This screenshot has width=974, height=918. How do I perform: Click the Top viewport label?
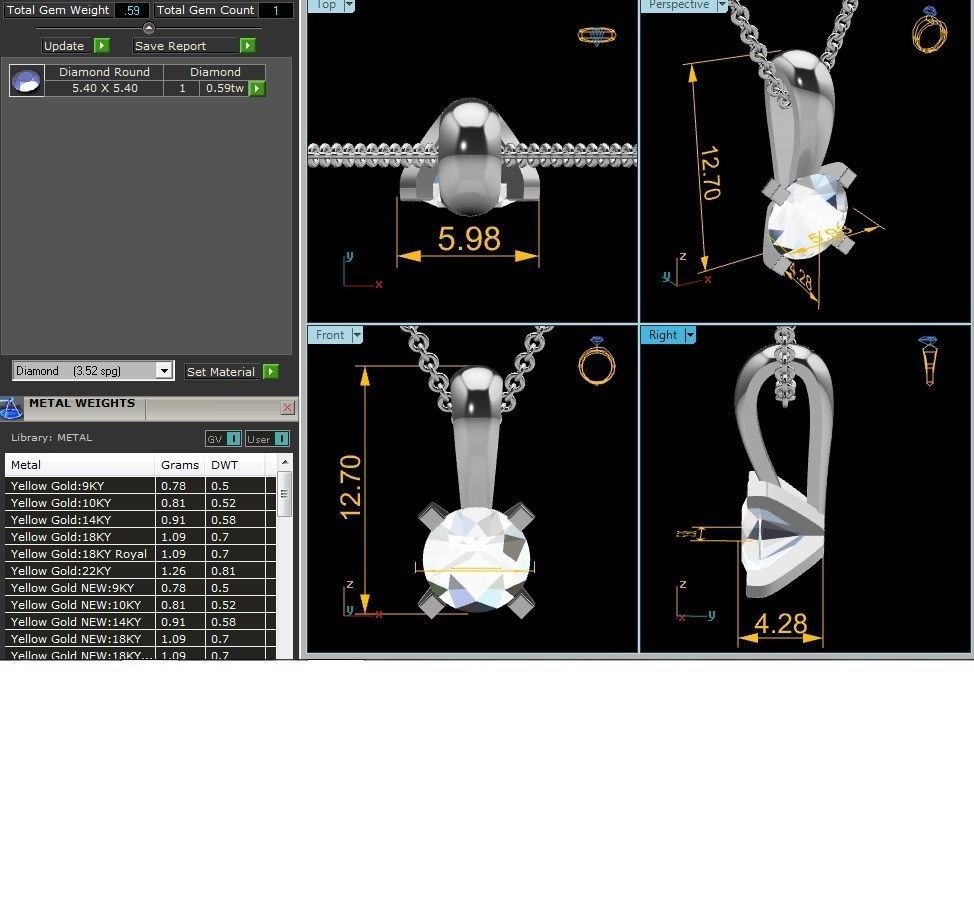point(326,5)
